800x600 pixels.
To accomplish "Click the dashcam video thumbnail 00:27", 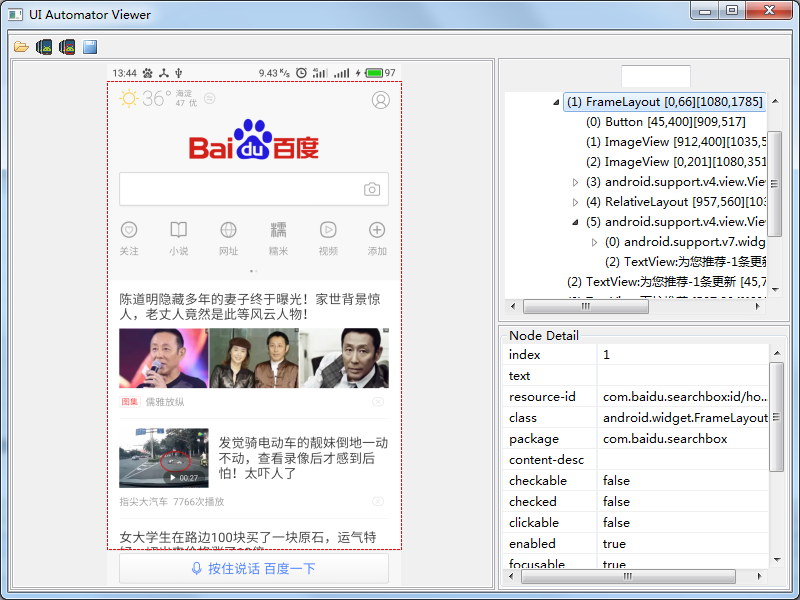I will (x=164, y=458).
